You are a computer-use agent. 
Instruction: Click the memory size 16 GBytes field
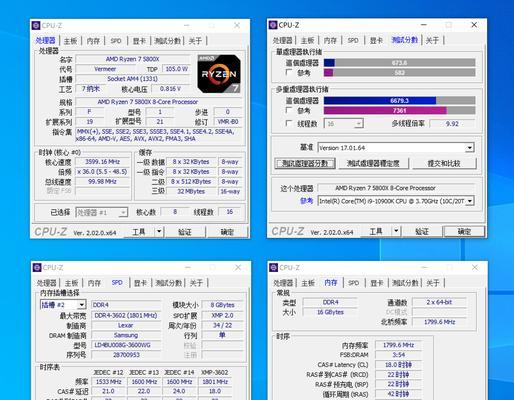330,312
